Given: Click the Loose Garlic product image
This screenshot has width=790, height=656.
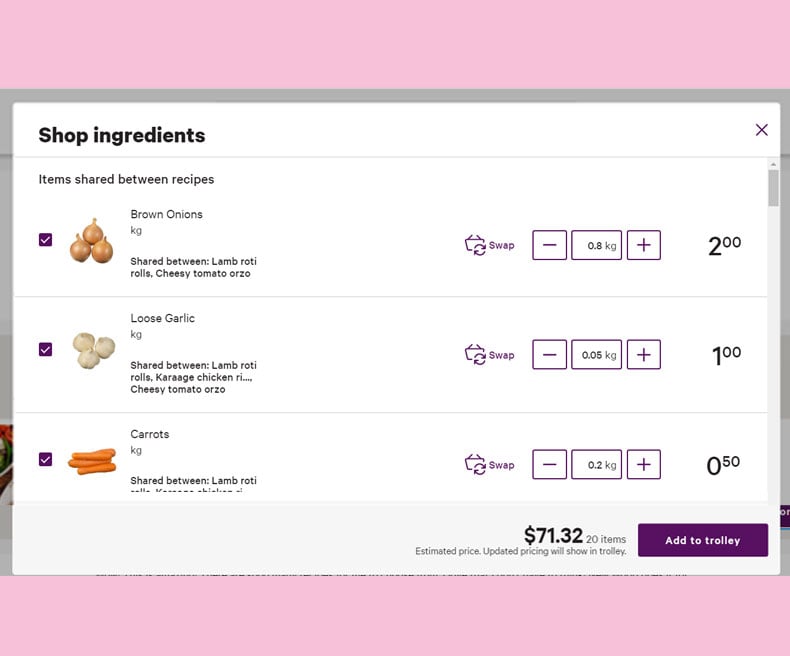Looking at the screenshot, I should point(93,350).
